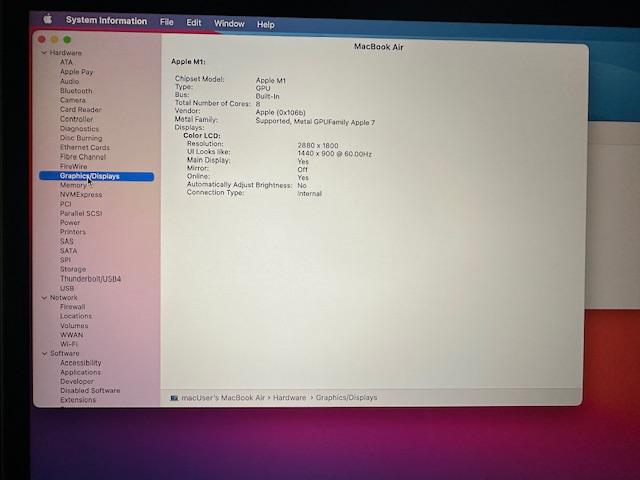Click macUser's MacBook Air in path bar
The image size is (640, 480).
(223, 398)
